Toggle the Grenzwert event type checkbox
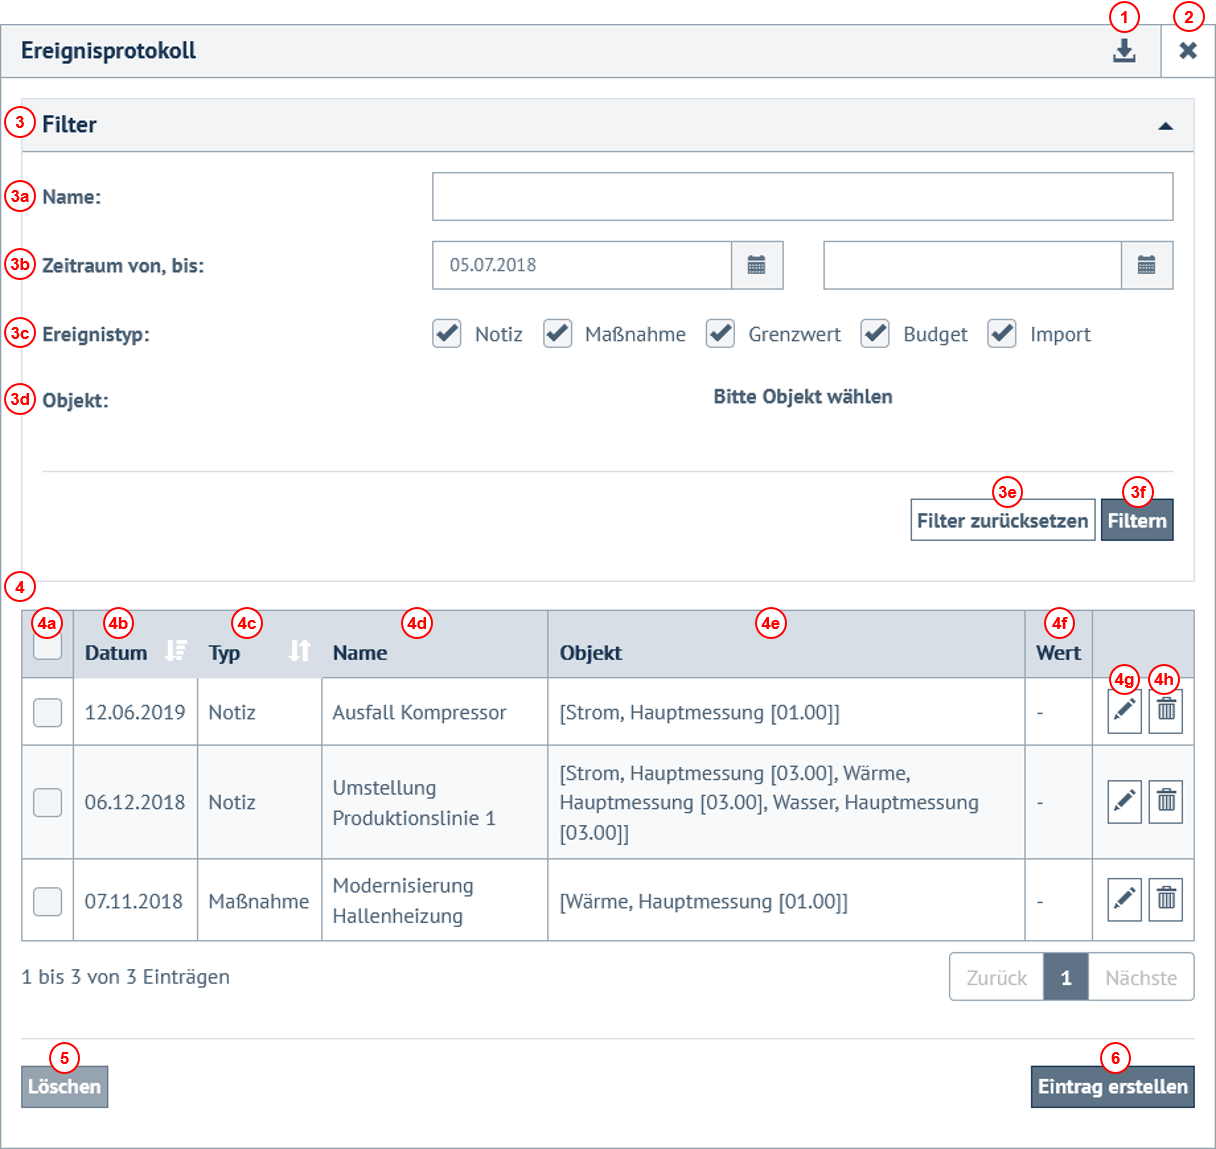The width and height of the screenshot is (1216, 1149). 720,334
